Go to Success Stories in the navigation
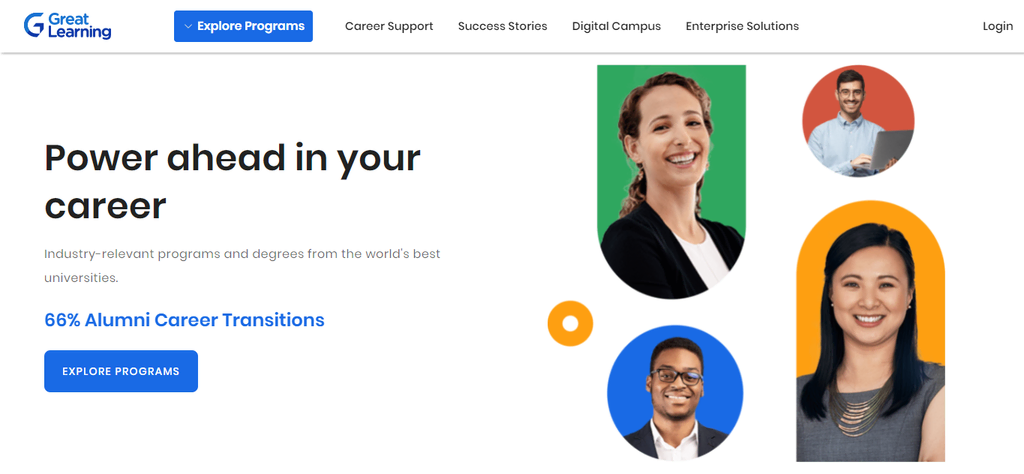Viewport: 1024px width, 474px height. click(x=502, y=26)
